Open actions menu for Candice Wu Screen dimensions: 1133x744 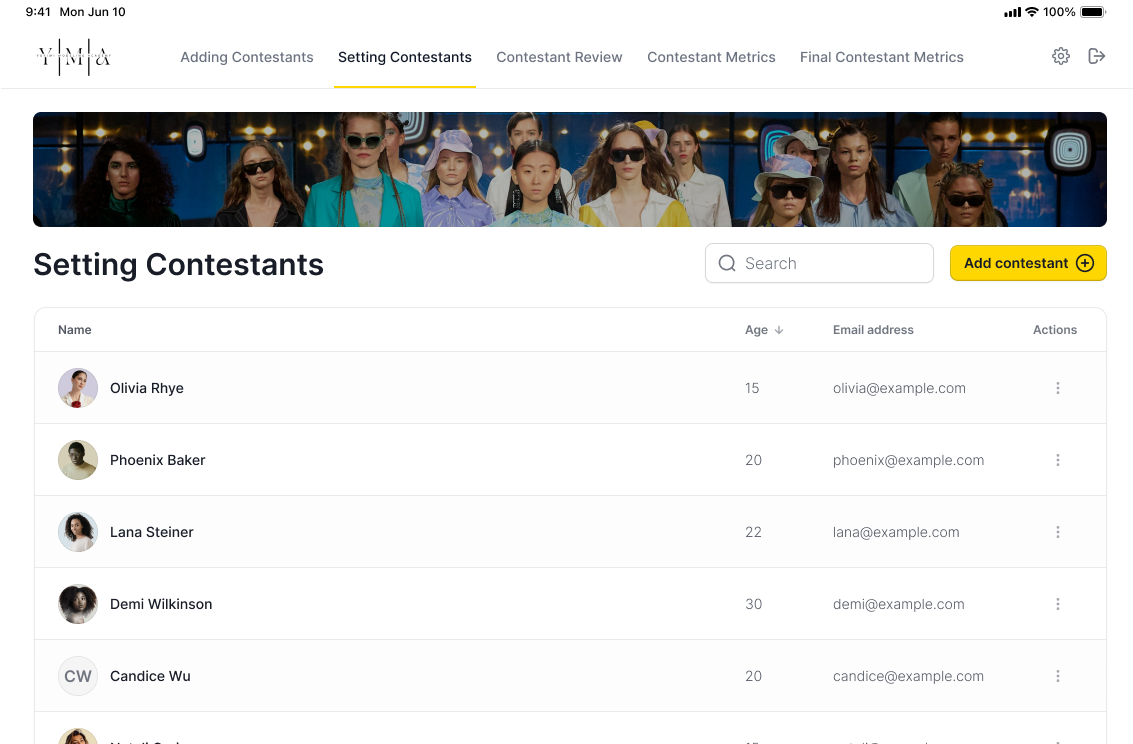coord(1058,676)
